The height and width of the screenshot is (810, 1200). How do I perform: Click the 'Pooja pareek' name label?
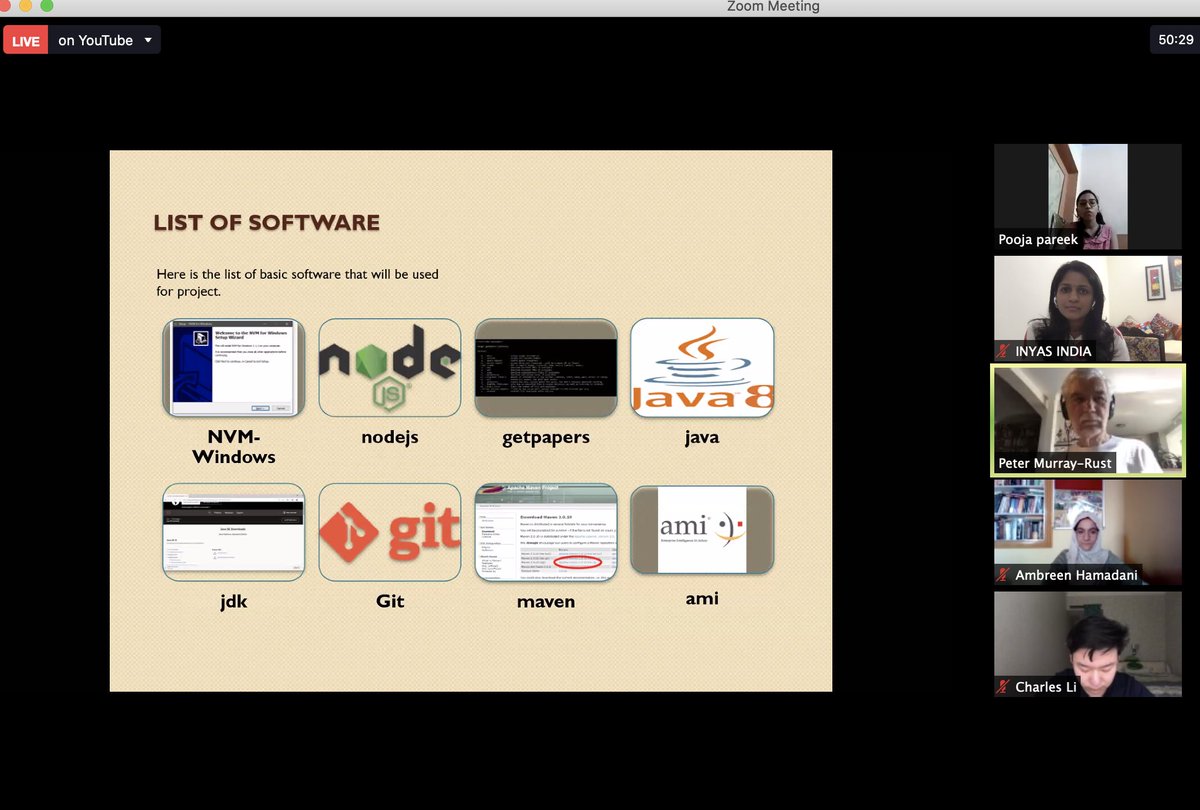[1038, 239]
